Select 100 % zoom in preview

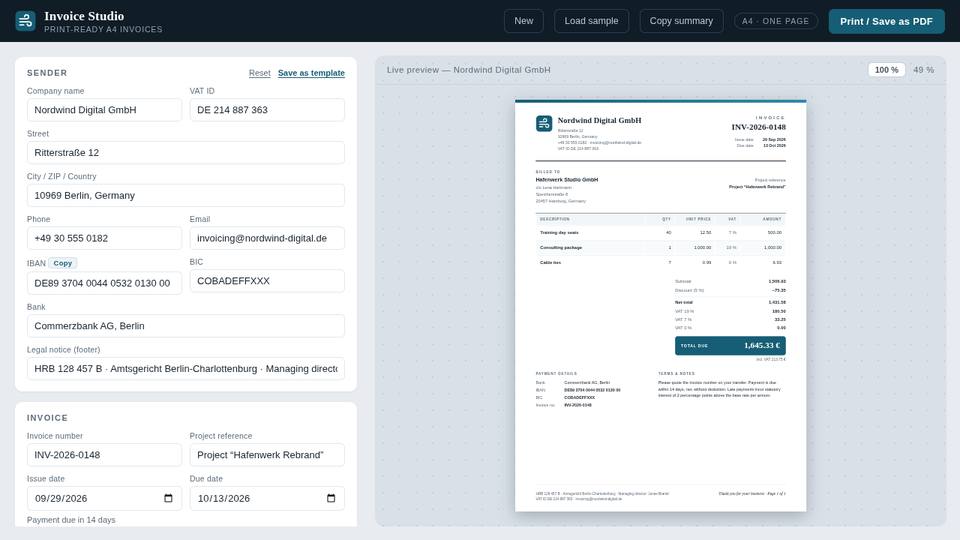(x=887, y=70)
